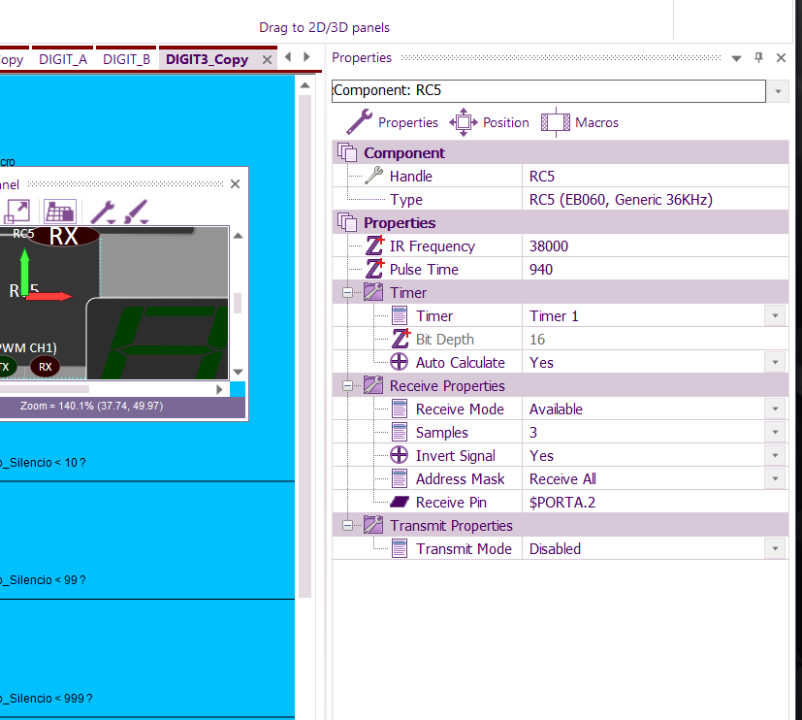The width and height of the screenshot is (802, 720).
Task: Collapse the Receive Properties group
Action: coord(347,386)
